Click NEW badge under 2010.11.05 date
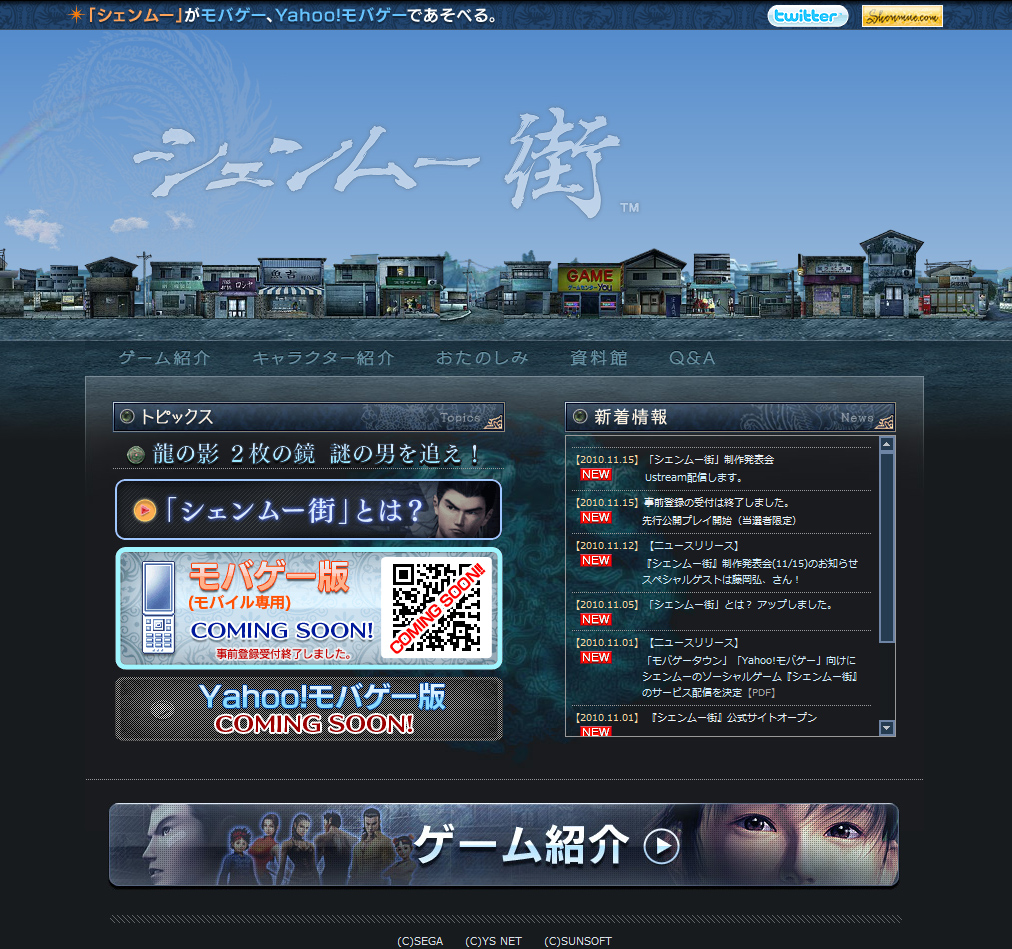 click(x=595, y=620)
